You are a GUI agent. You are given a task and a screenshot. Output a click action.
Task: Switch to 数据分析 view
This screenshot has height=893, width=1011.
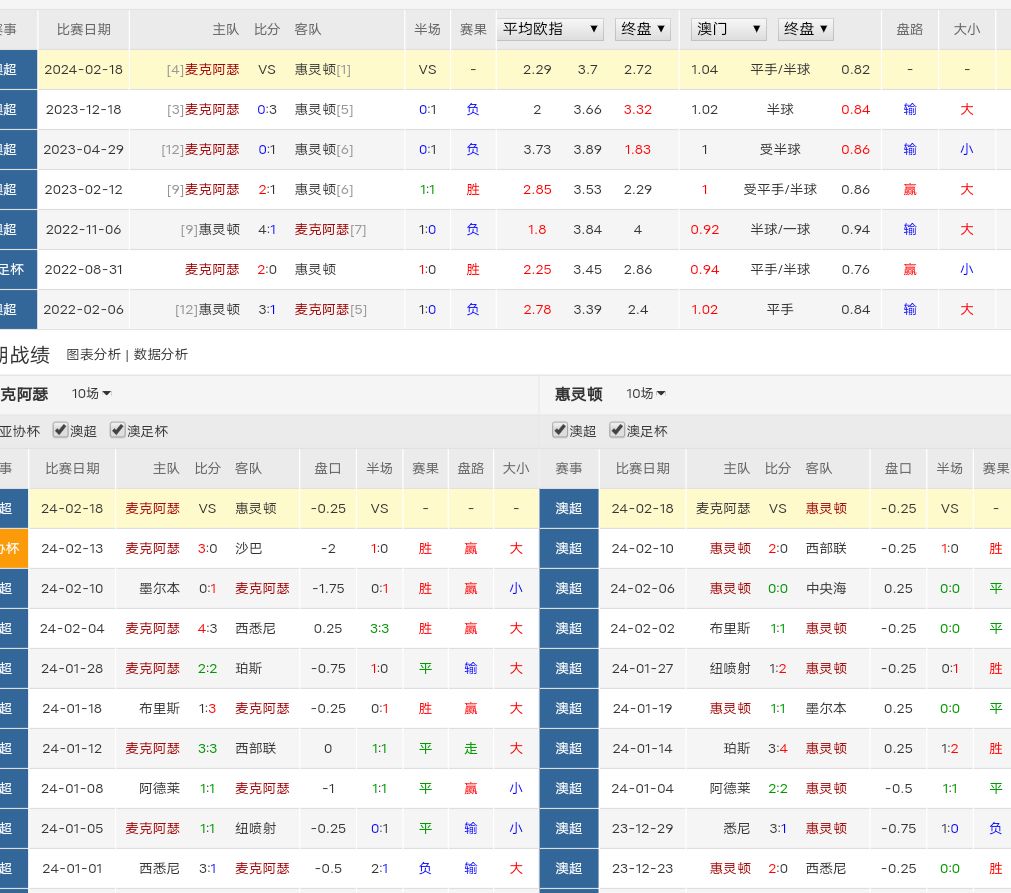160,354
